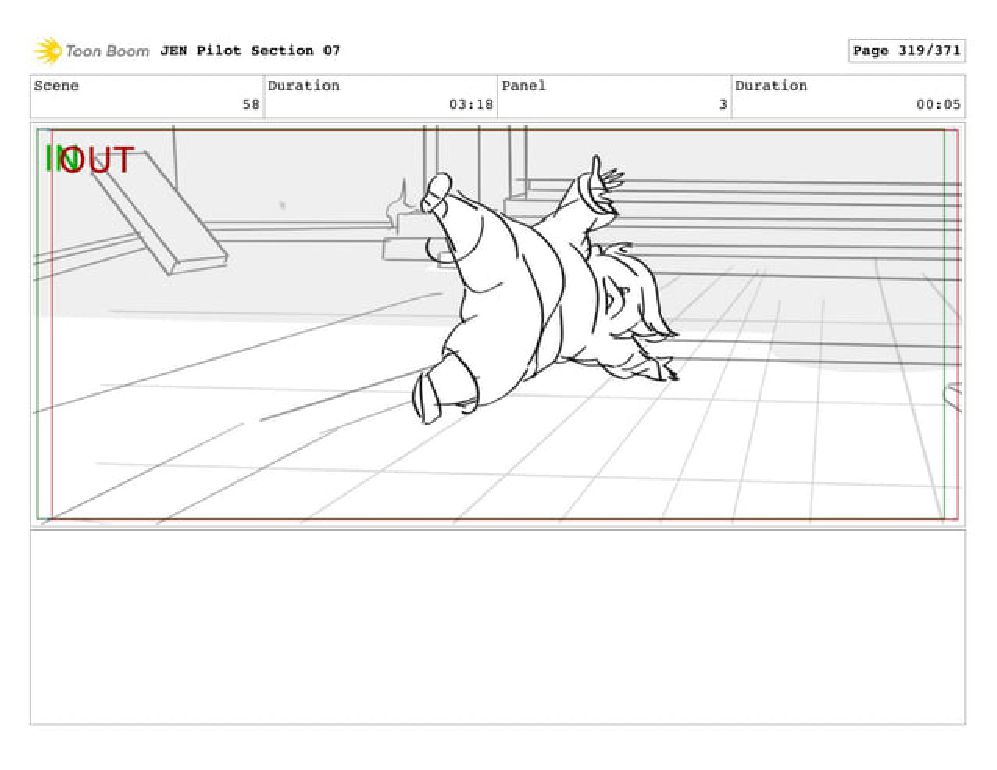The image size is (997, 770).
Task: Click the Toon Boom logo text
Action: pos(107,51)
